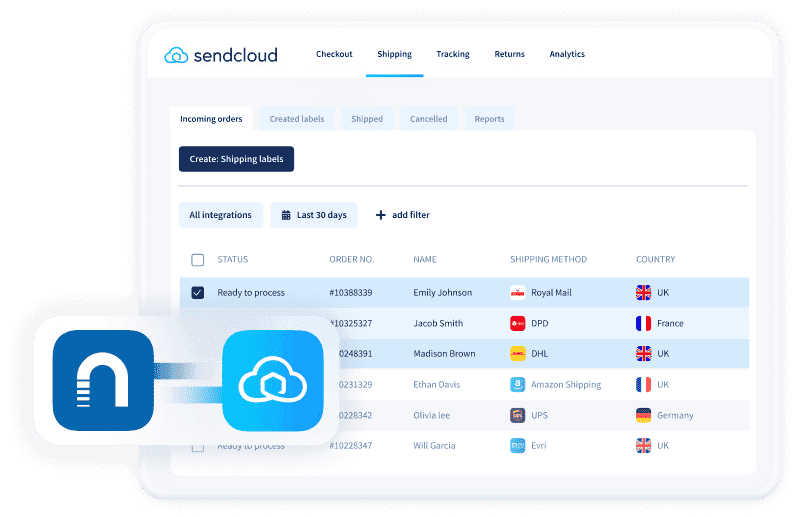Click the Ready to process status text
The image size is (799, 517).
click(251, 293)
